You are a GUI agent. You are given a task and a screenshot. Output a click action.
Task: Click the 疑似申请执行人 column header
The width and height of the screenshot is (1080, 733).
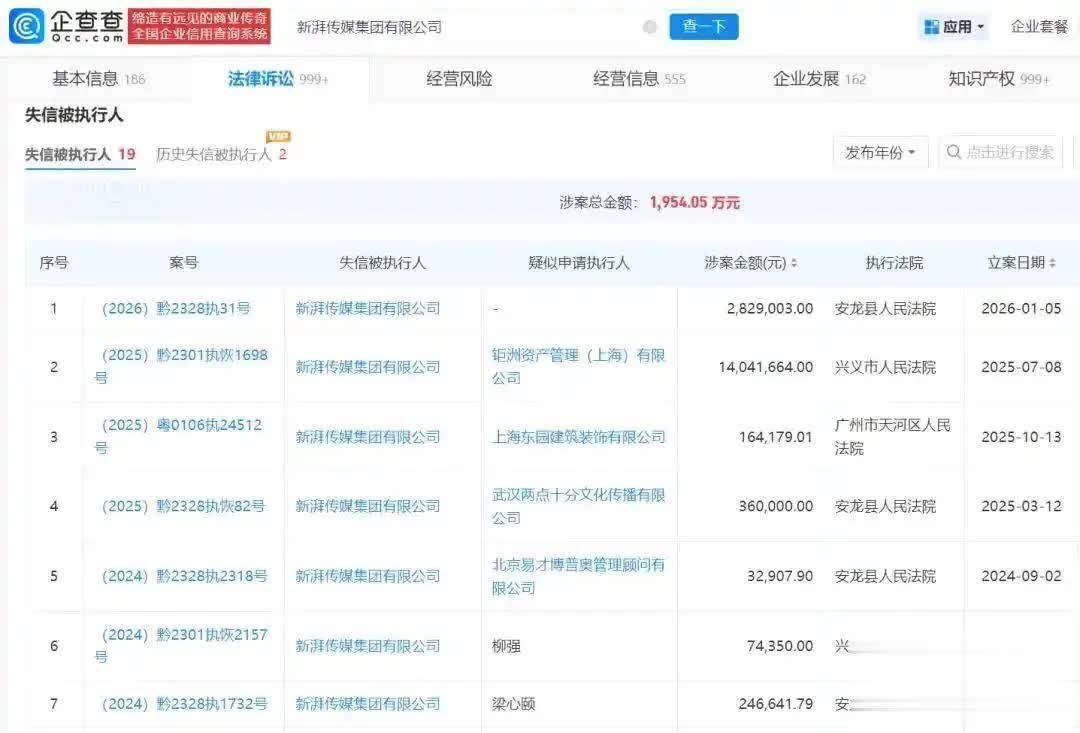pos(579,262)
